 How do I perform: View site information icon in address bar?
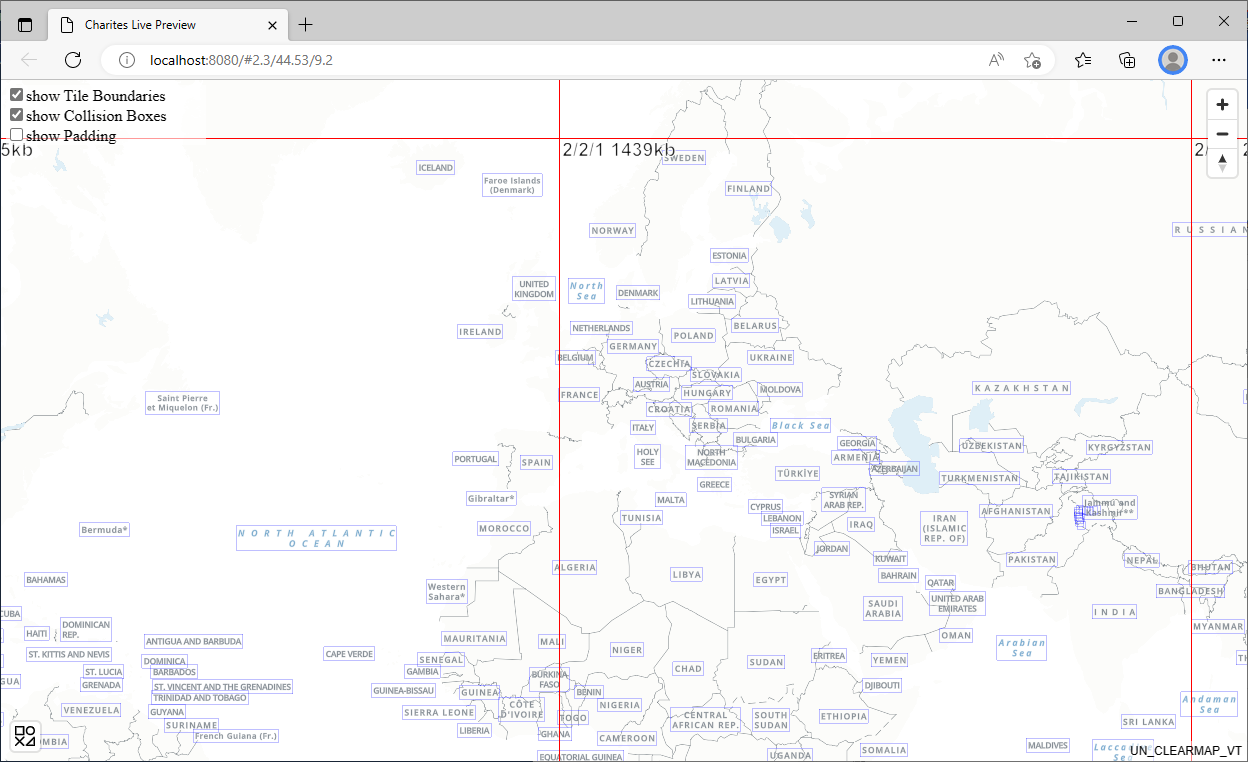(x=127, y=60)
